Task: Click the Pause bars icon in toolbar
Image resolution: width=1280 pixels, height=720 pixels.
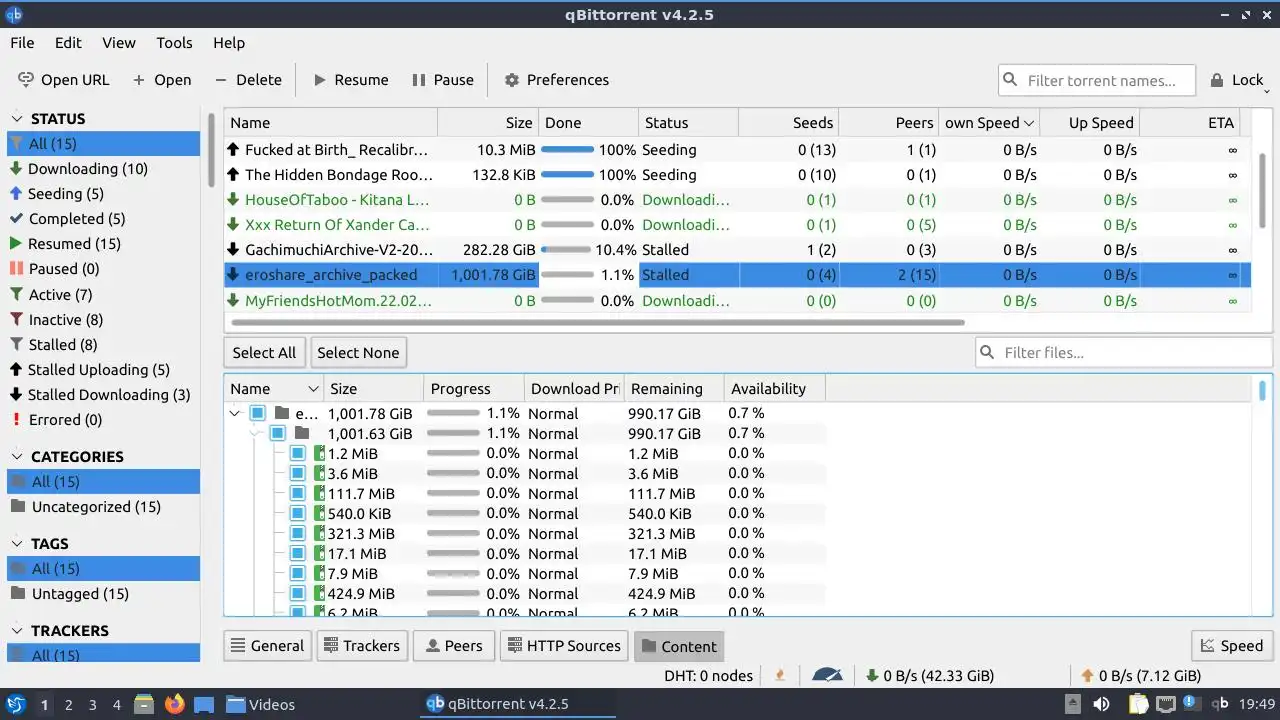Action: [x=419, y=80]
